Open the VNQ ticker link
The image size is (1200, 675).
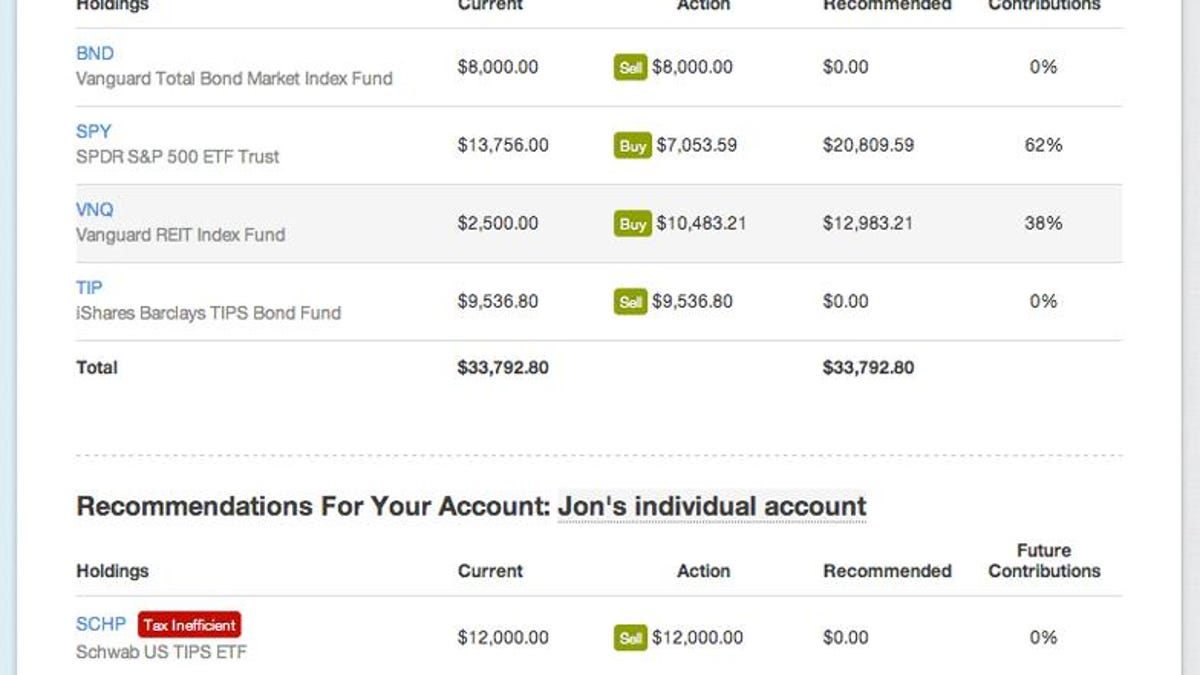[95, 209]
